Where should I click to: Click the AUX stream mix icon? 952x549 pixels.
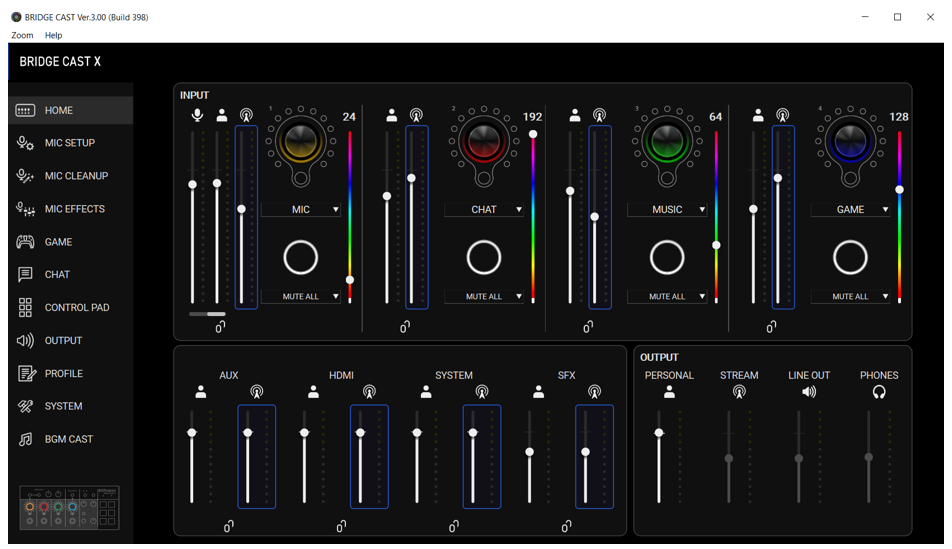point(257,392)
